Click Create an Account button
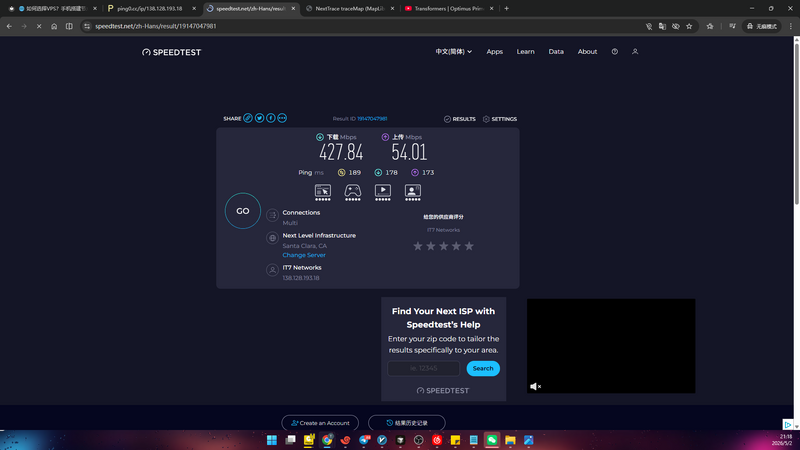800x450 pixels. point(320,423)
